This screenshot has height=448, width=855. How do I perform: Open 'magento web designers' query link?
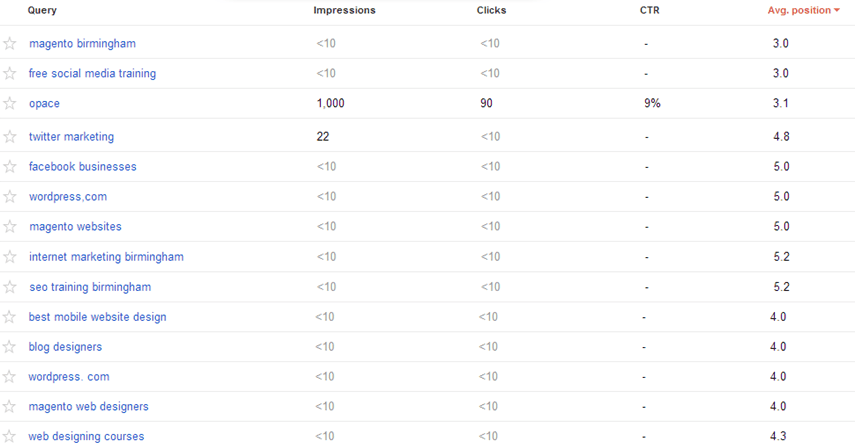tap(88, 406)
